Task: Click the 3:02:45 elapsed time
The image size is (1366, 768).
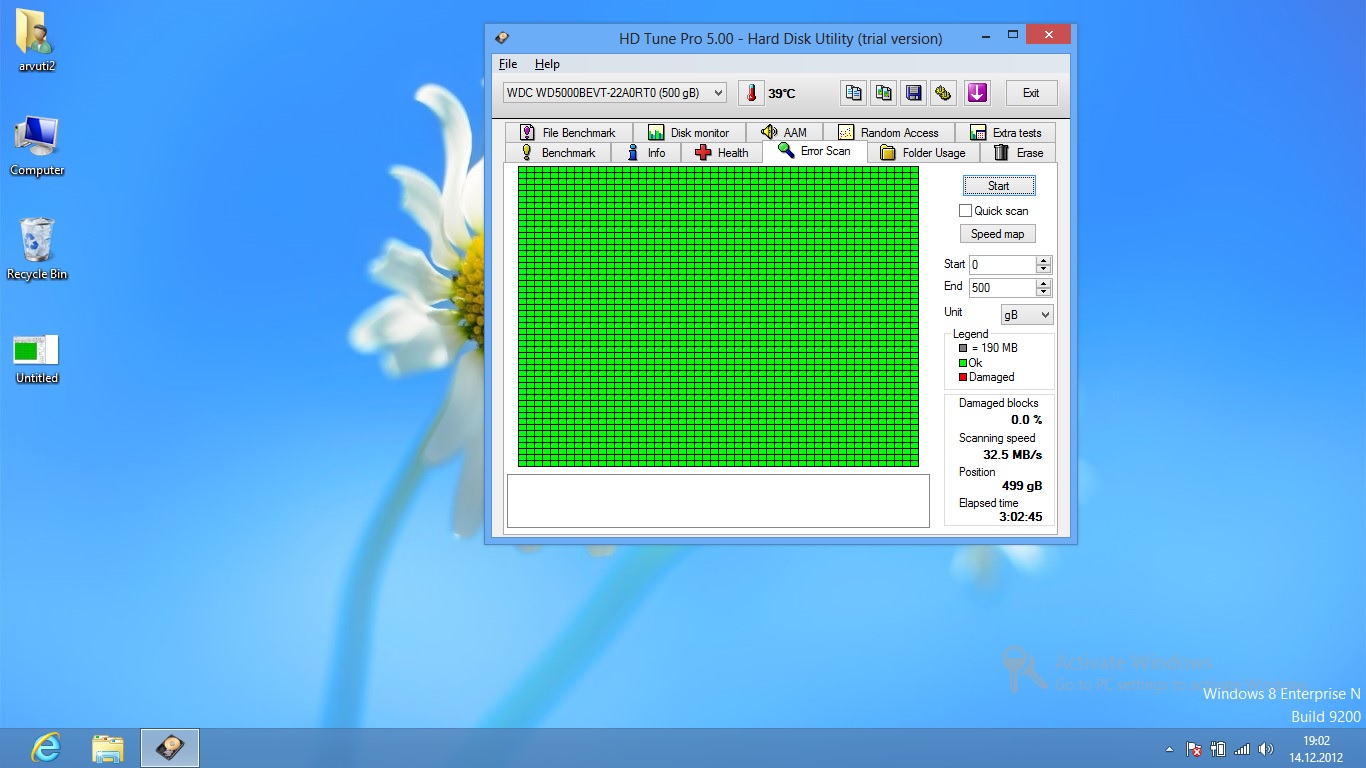Action: click(x=1020, y=517)
